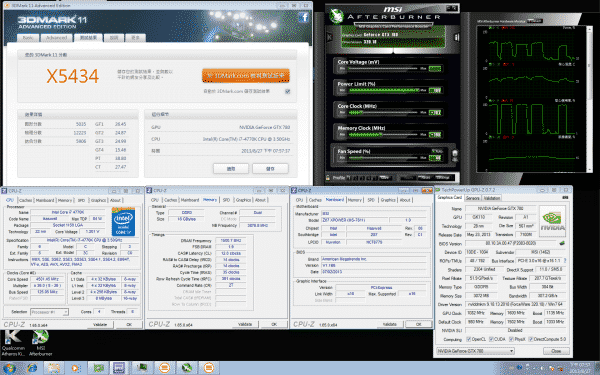The image size is (600, 375).
Task: Open the Qualcomm Atheros Killer desktop icon
Action: (13, 342)
